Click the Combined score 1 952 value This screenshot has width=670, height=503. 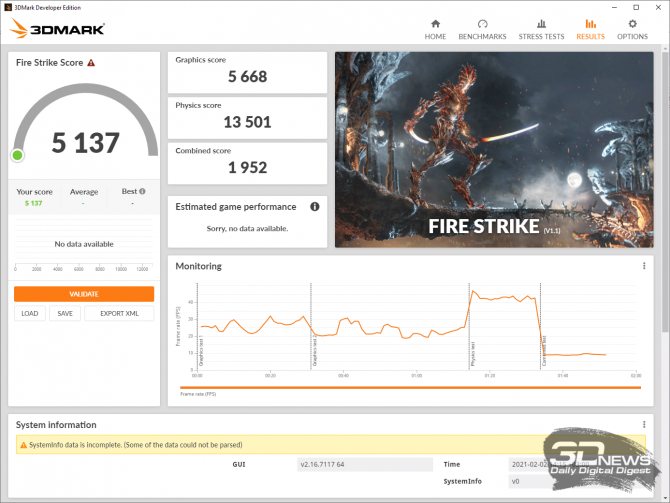pos(247,168)
